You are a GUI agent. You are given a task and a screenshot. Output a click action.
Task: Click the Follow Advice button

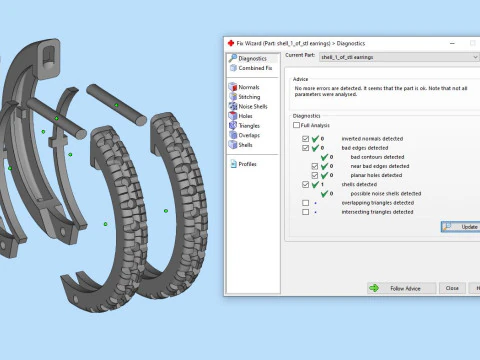point(402,288)
